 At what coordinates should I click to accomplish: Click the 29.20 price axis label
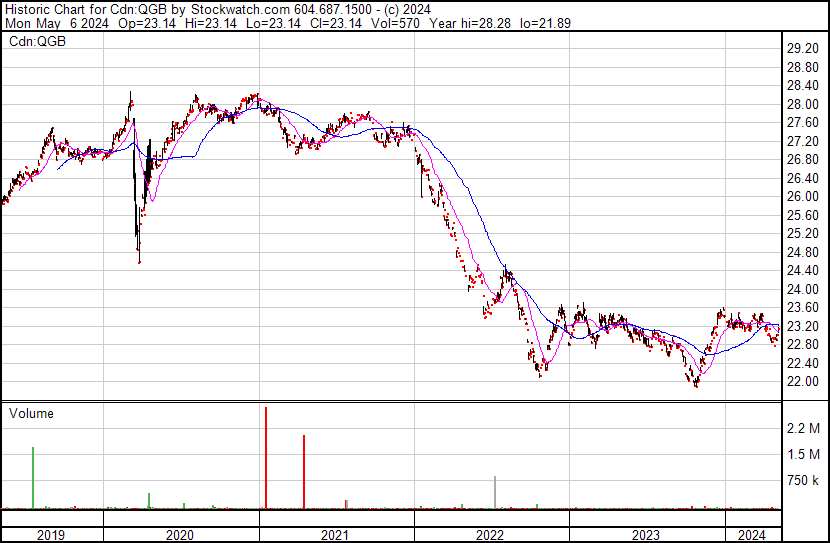pyautogui.click(x=802, y=49)
